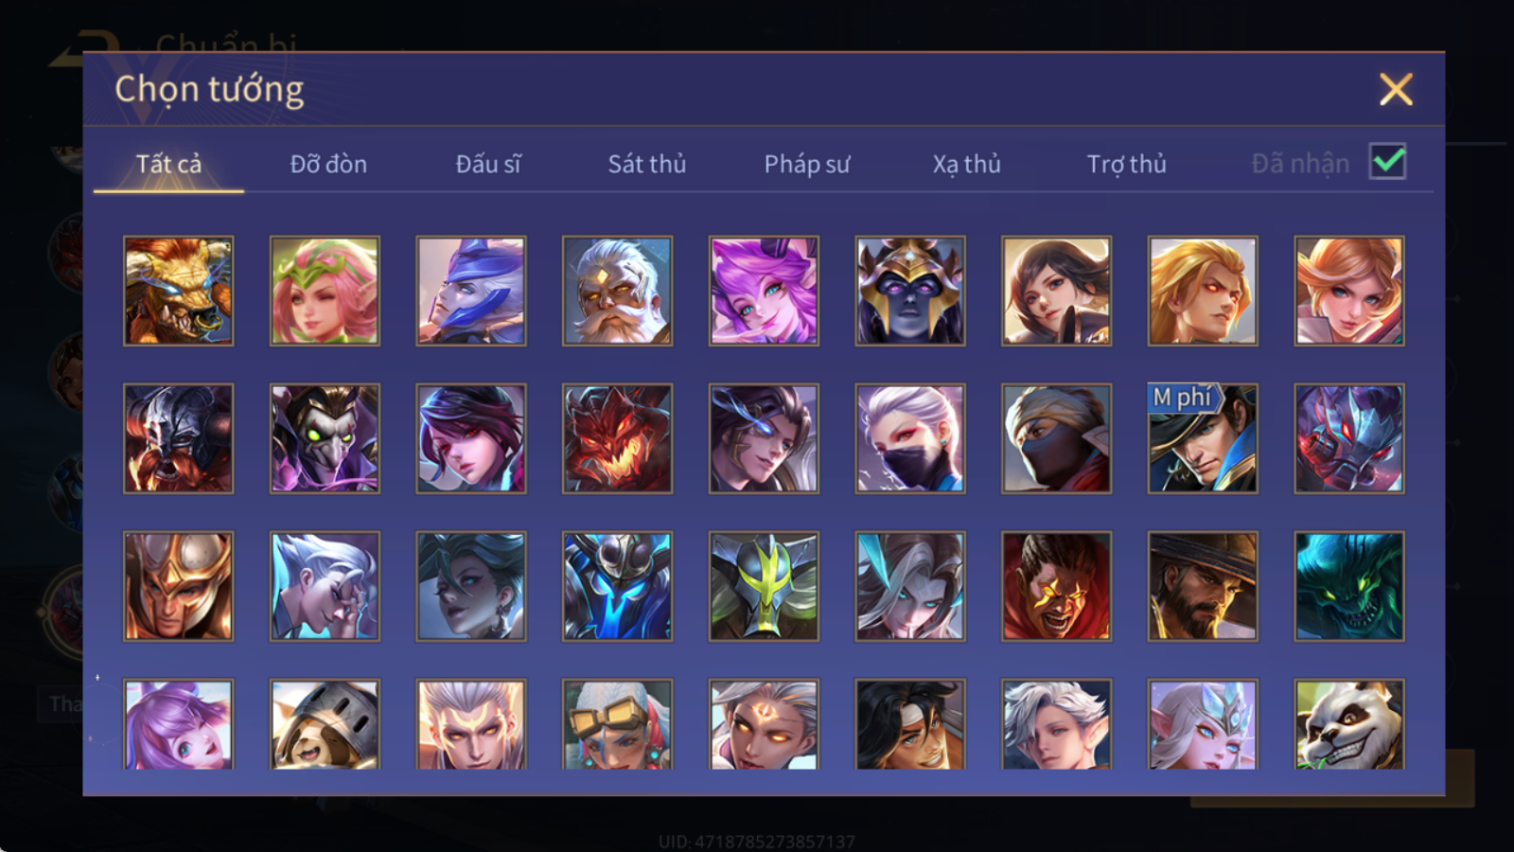
Task: Open the Đấu sĩ tab
Action: tap(488, 164)
